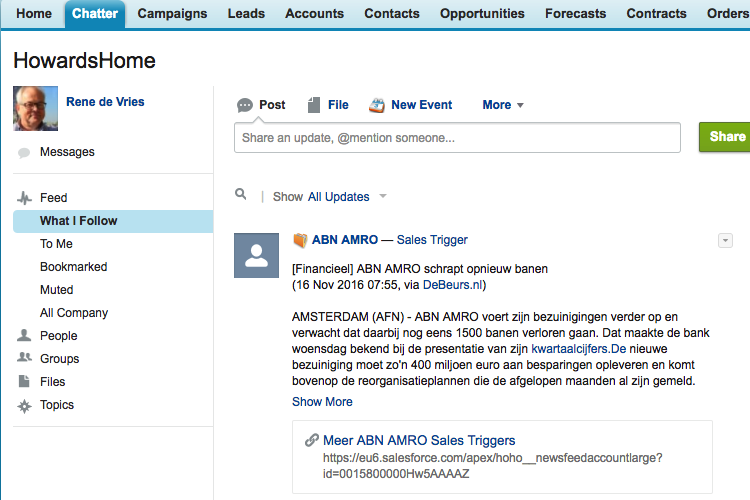Open the kwartaalcijfers.De link

(x=579, y=349)
